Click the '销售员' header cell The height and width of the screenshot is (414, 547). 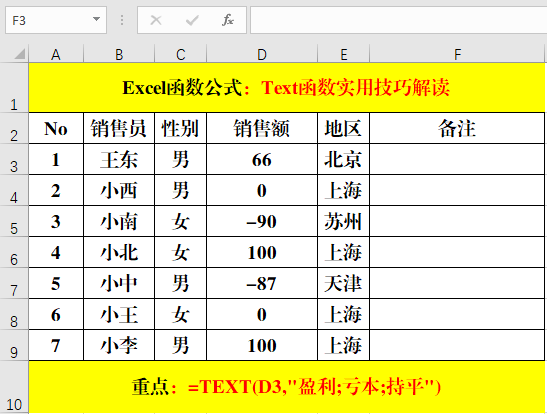[x=119, y=128]
